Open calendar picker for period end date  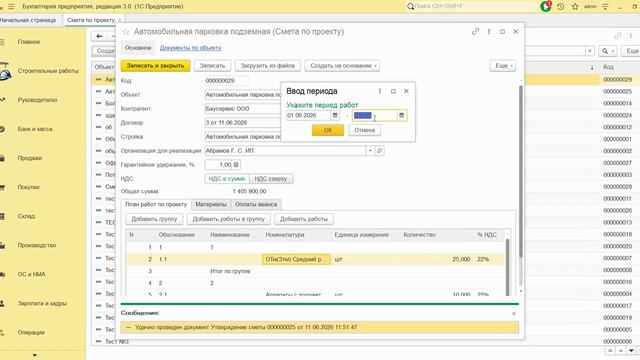point(402,116)
